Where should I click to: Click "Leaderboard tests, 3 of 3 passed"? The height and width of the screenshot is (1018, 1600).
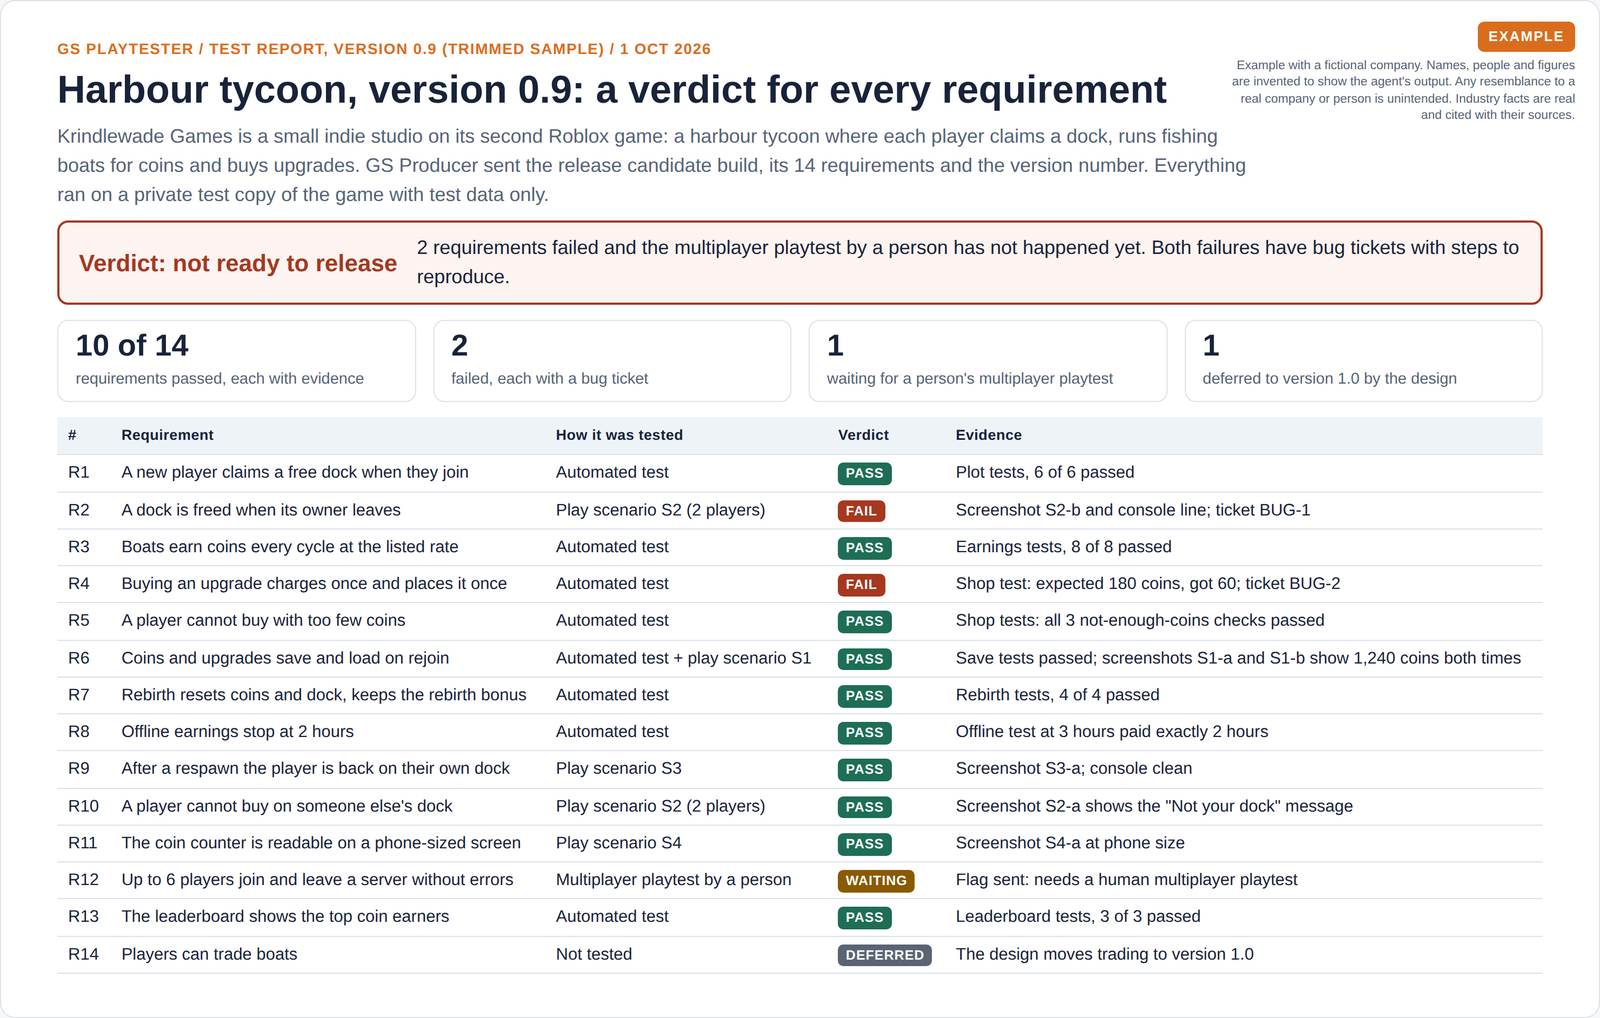click(x=1078, y=916)
